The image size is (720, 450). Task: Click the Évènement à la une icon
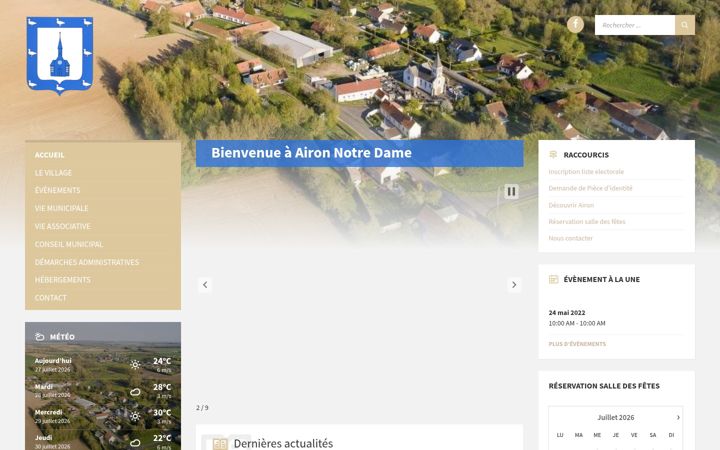click(x=553, y=279)
